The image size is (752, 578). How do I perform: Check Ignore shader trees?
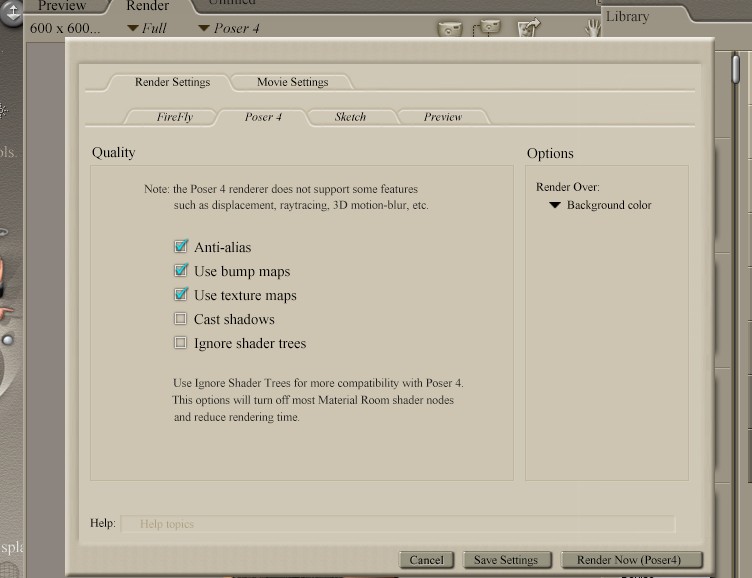click(181, 343)
